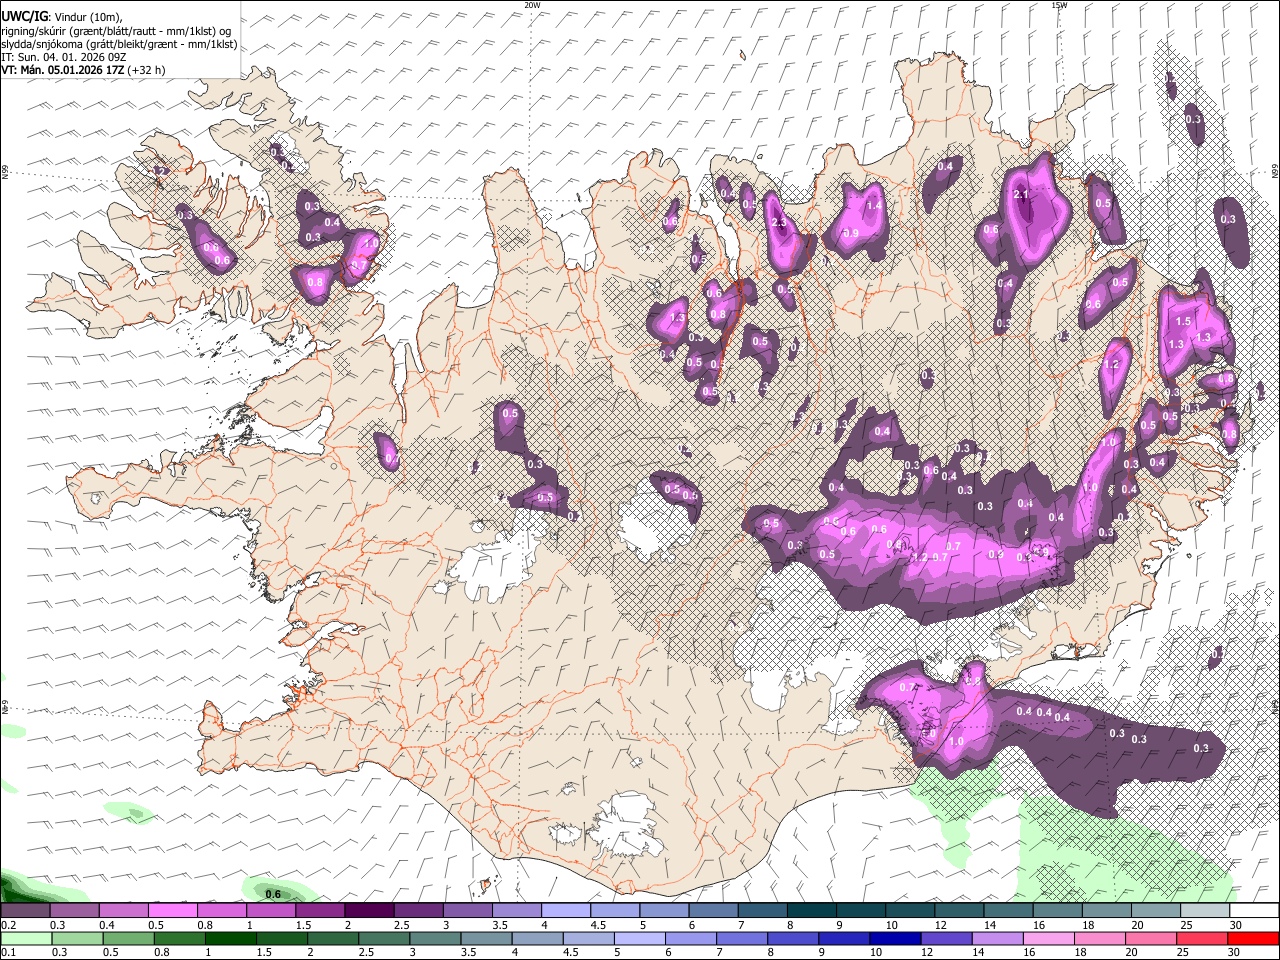This screenshot has height=960, width=1280.
Task: Click the '20W' longitude label
Action: click(x=531, y=5)
